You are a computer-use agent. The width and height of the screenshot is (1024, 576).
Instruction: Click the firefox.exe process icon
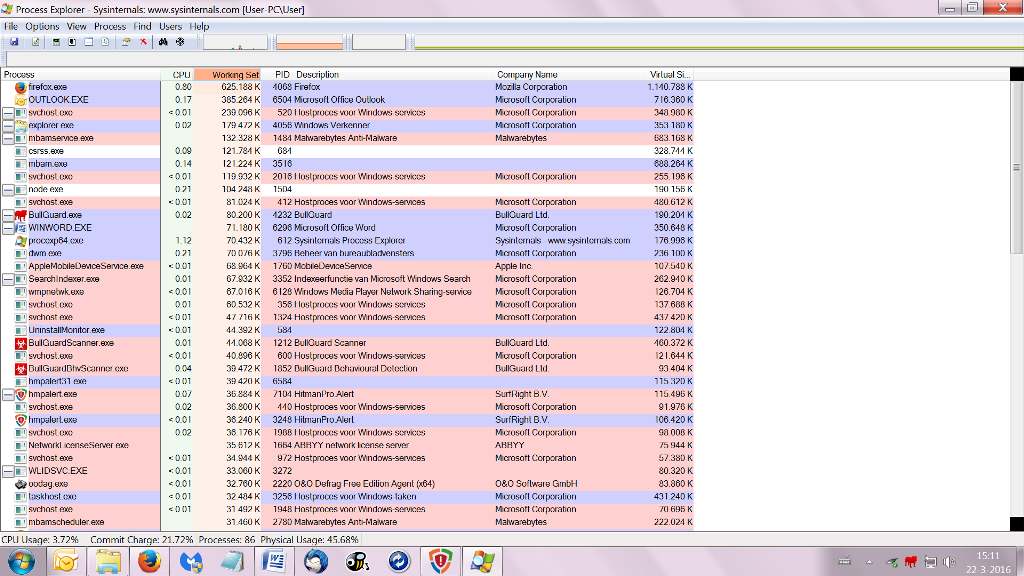coord(20,87)
